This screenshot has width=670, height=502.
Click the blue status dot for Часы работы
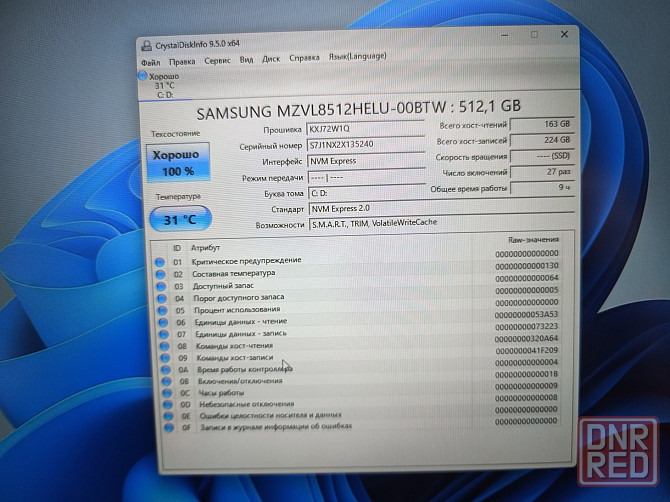tap(167, 393)
